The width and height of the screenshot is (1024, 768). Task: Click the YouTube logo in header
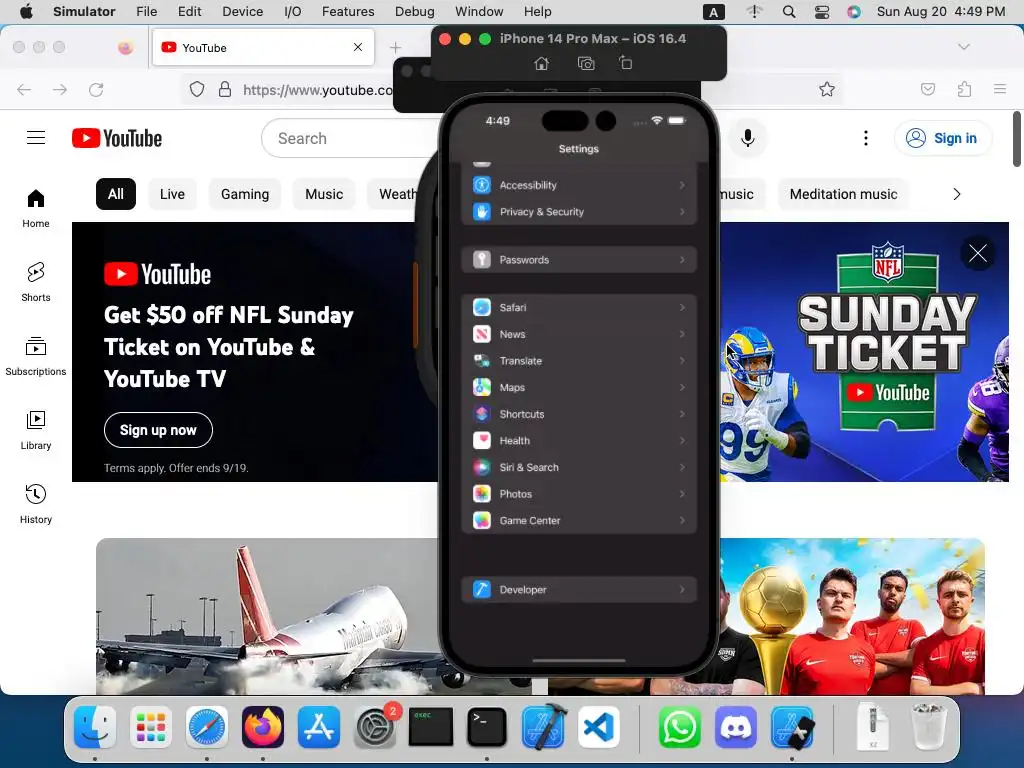[x=117, y=138]
